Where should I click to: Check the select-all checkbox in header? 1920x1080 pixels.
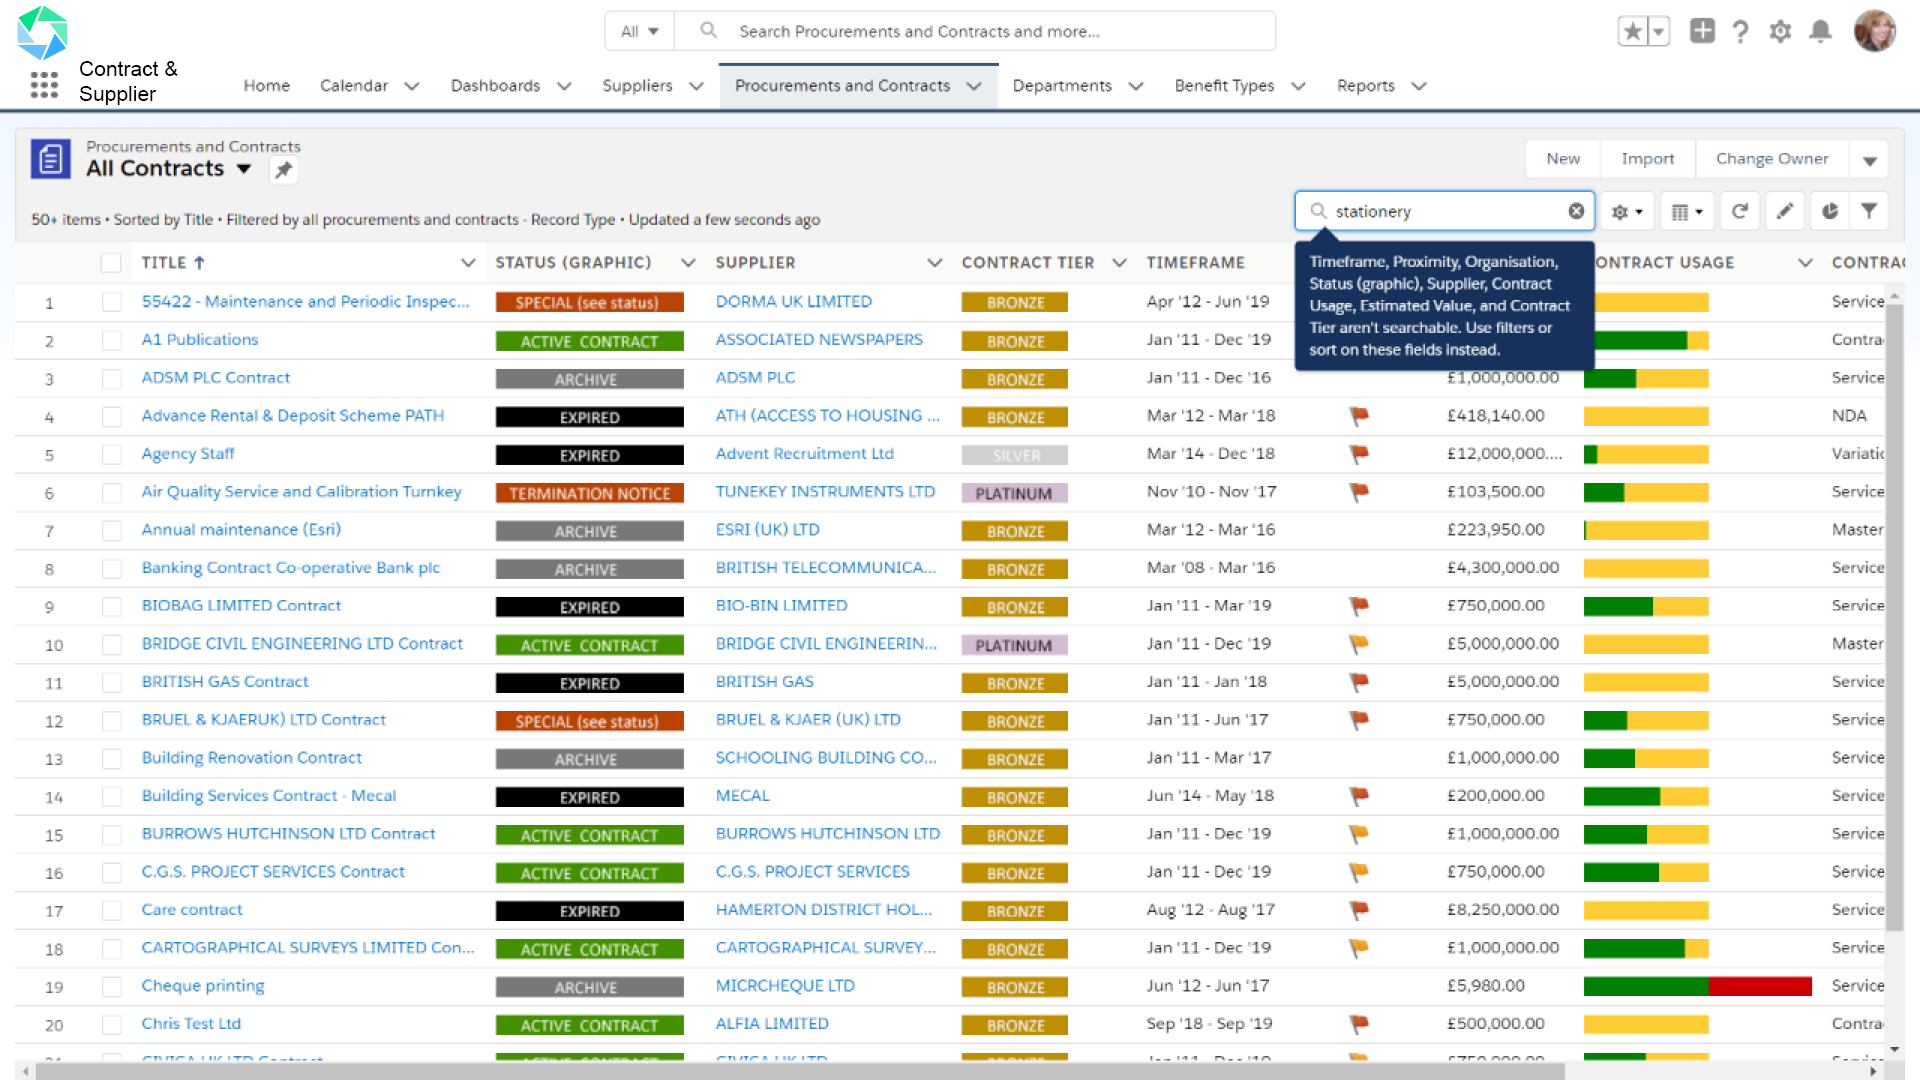tap(111, 262)
